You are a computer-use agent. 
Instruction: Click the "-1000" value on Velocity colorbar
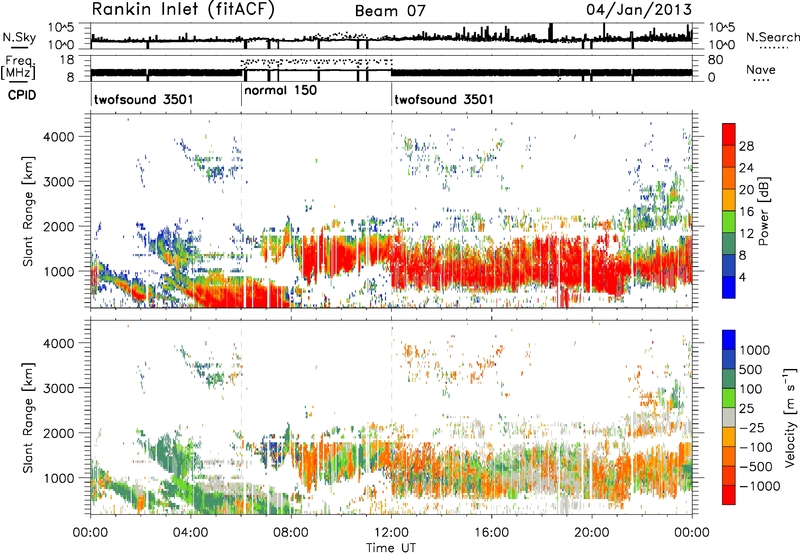[x=760, y=486]
